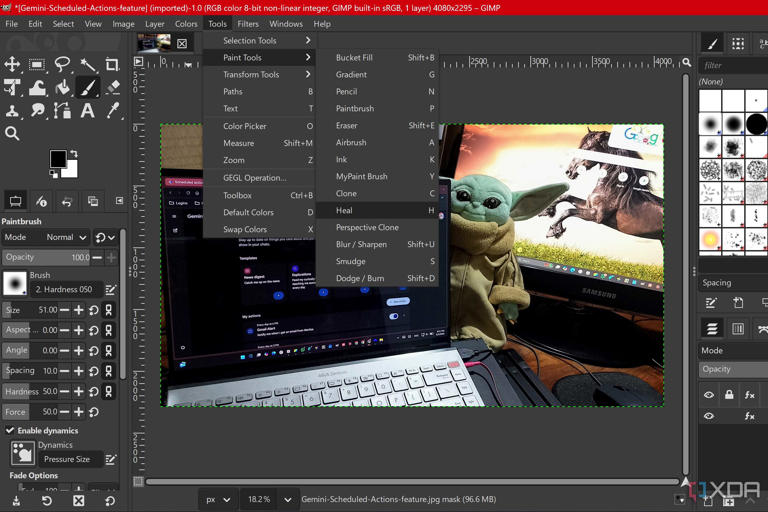Click the brush preview thumbnail

pos(15,284)
